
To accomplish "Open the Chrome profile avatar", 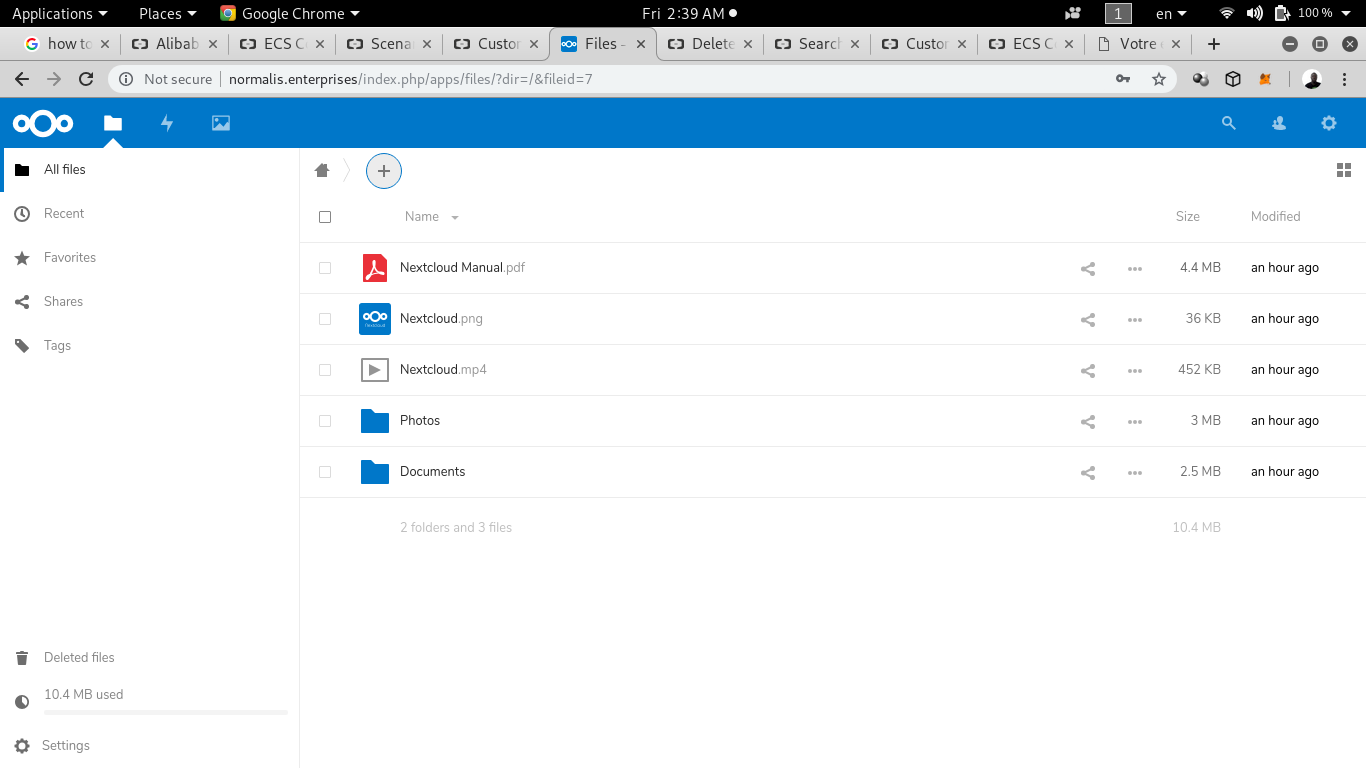I will click(1313, 79).
